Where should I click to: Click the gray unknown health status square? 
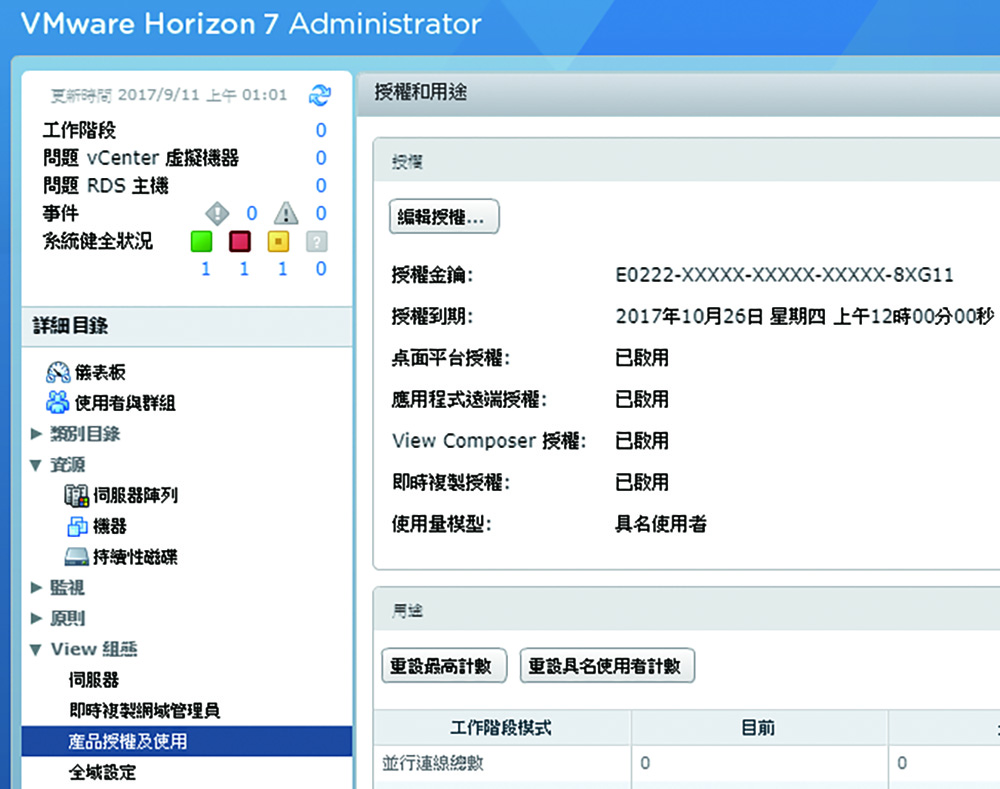316,241
